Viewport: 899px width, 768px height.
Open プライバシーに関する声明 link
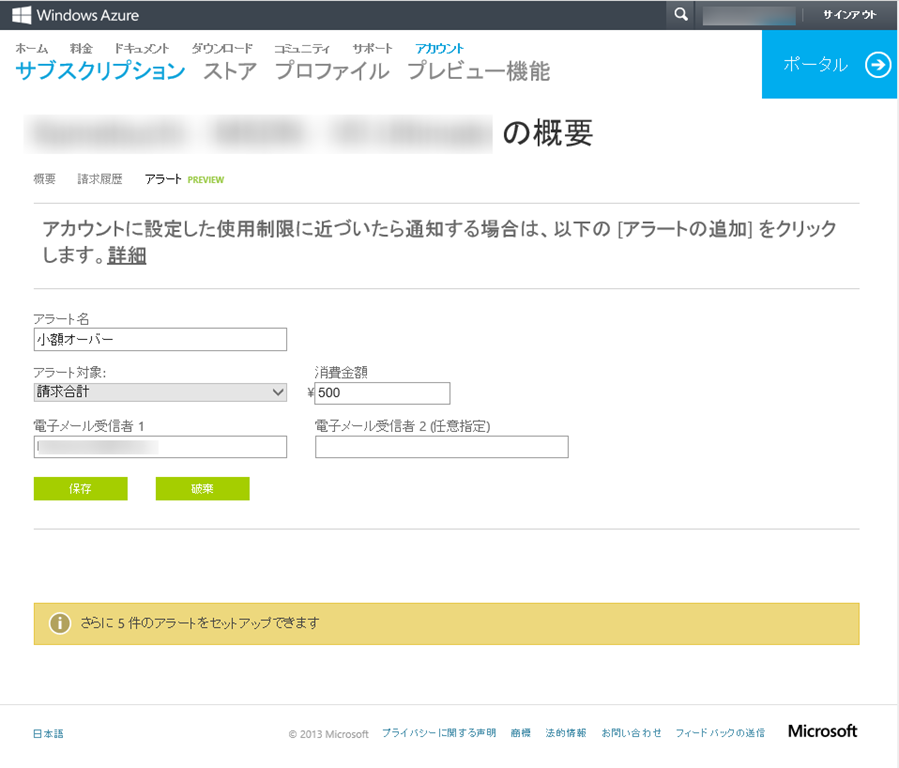(x=439, y=733)
